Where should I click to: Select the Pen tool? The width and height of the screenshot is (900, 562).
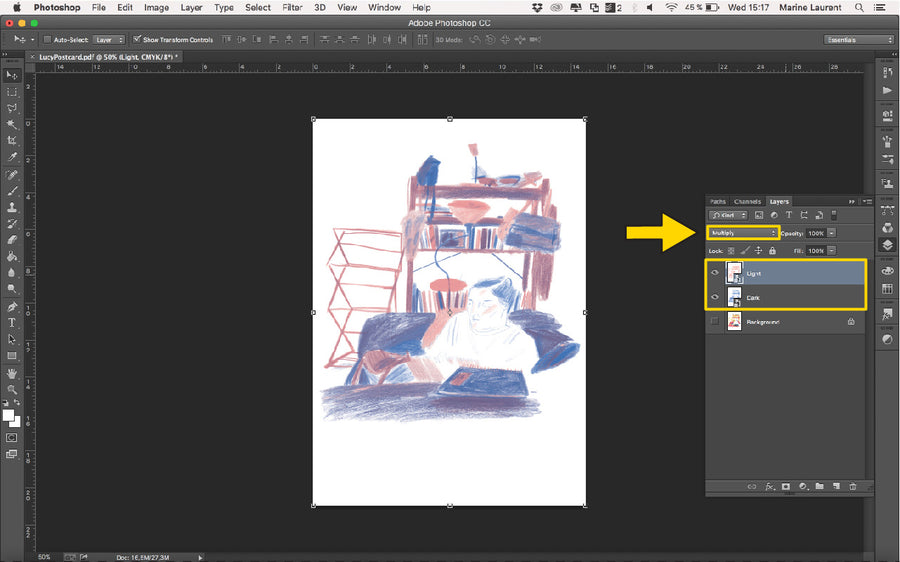click(x=11, y=307)
